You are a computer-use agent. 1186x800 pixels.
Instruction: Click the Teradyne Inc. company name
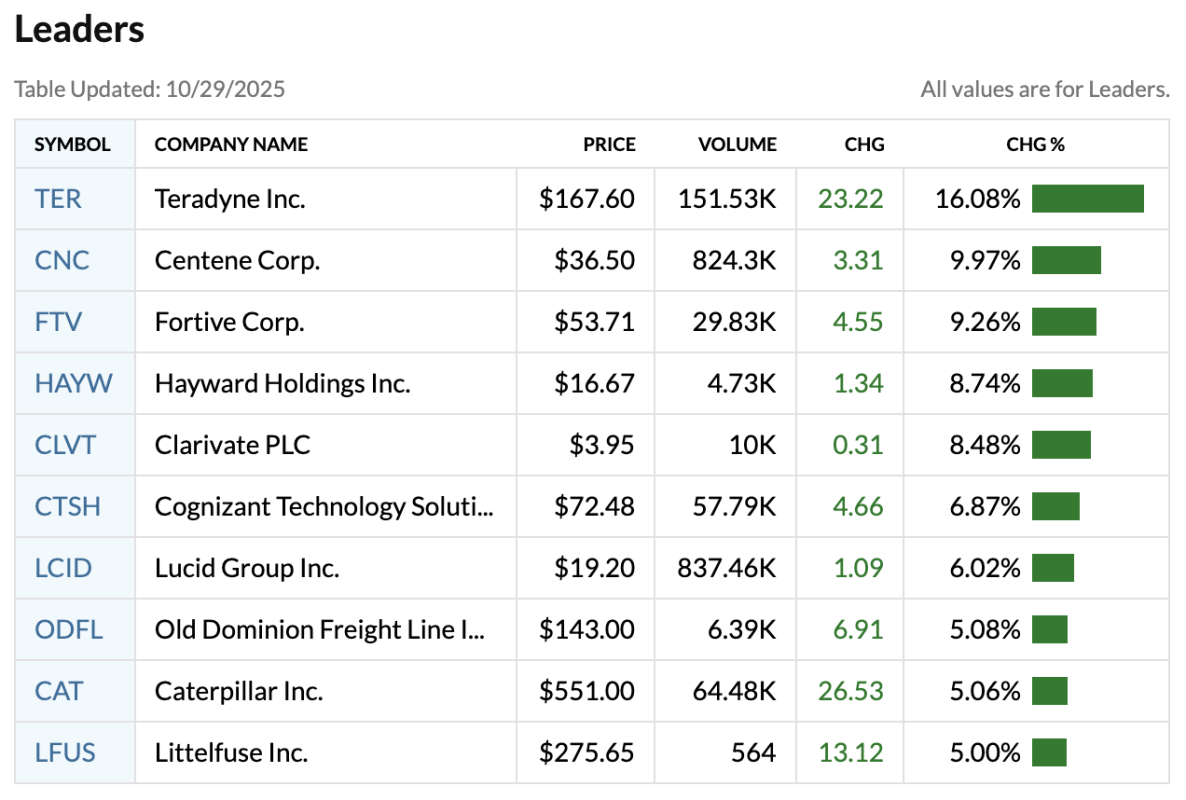pyautogui.click(x=230, y=199)
